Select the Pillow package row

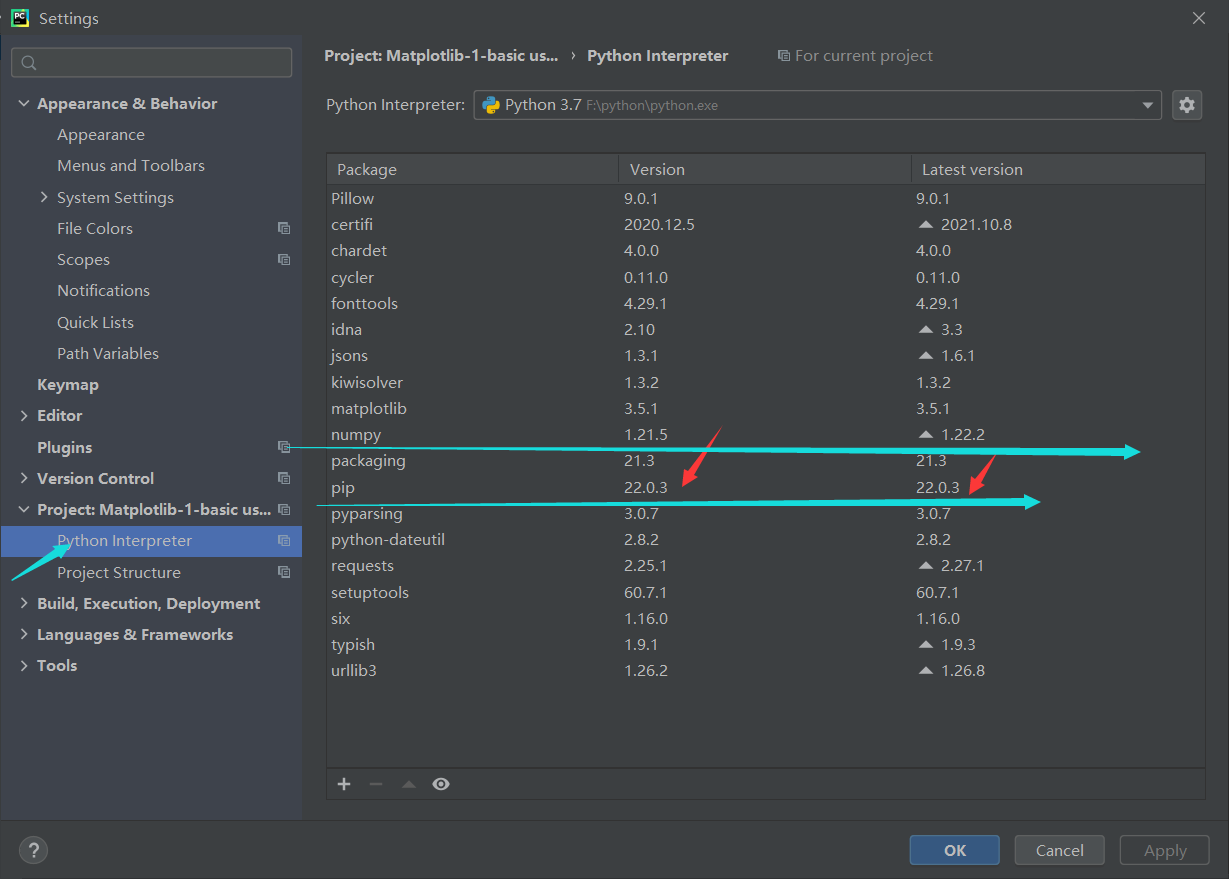766,199
